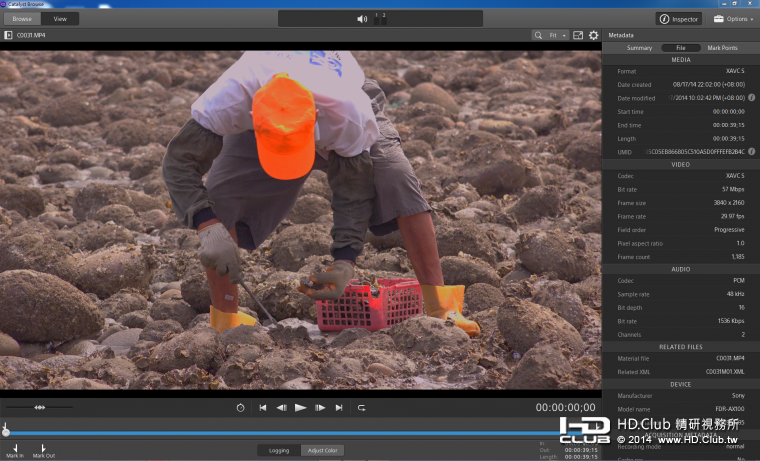760x461 pixels.
Task: Select the Frame rate 29.97 fps value
Action: [x=732, y=216]
